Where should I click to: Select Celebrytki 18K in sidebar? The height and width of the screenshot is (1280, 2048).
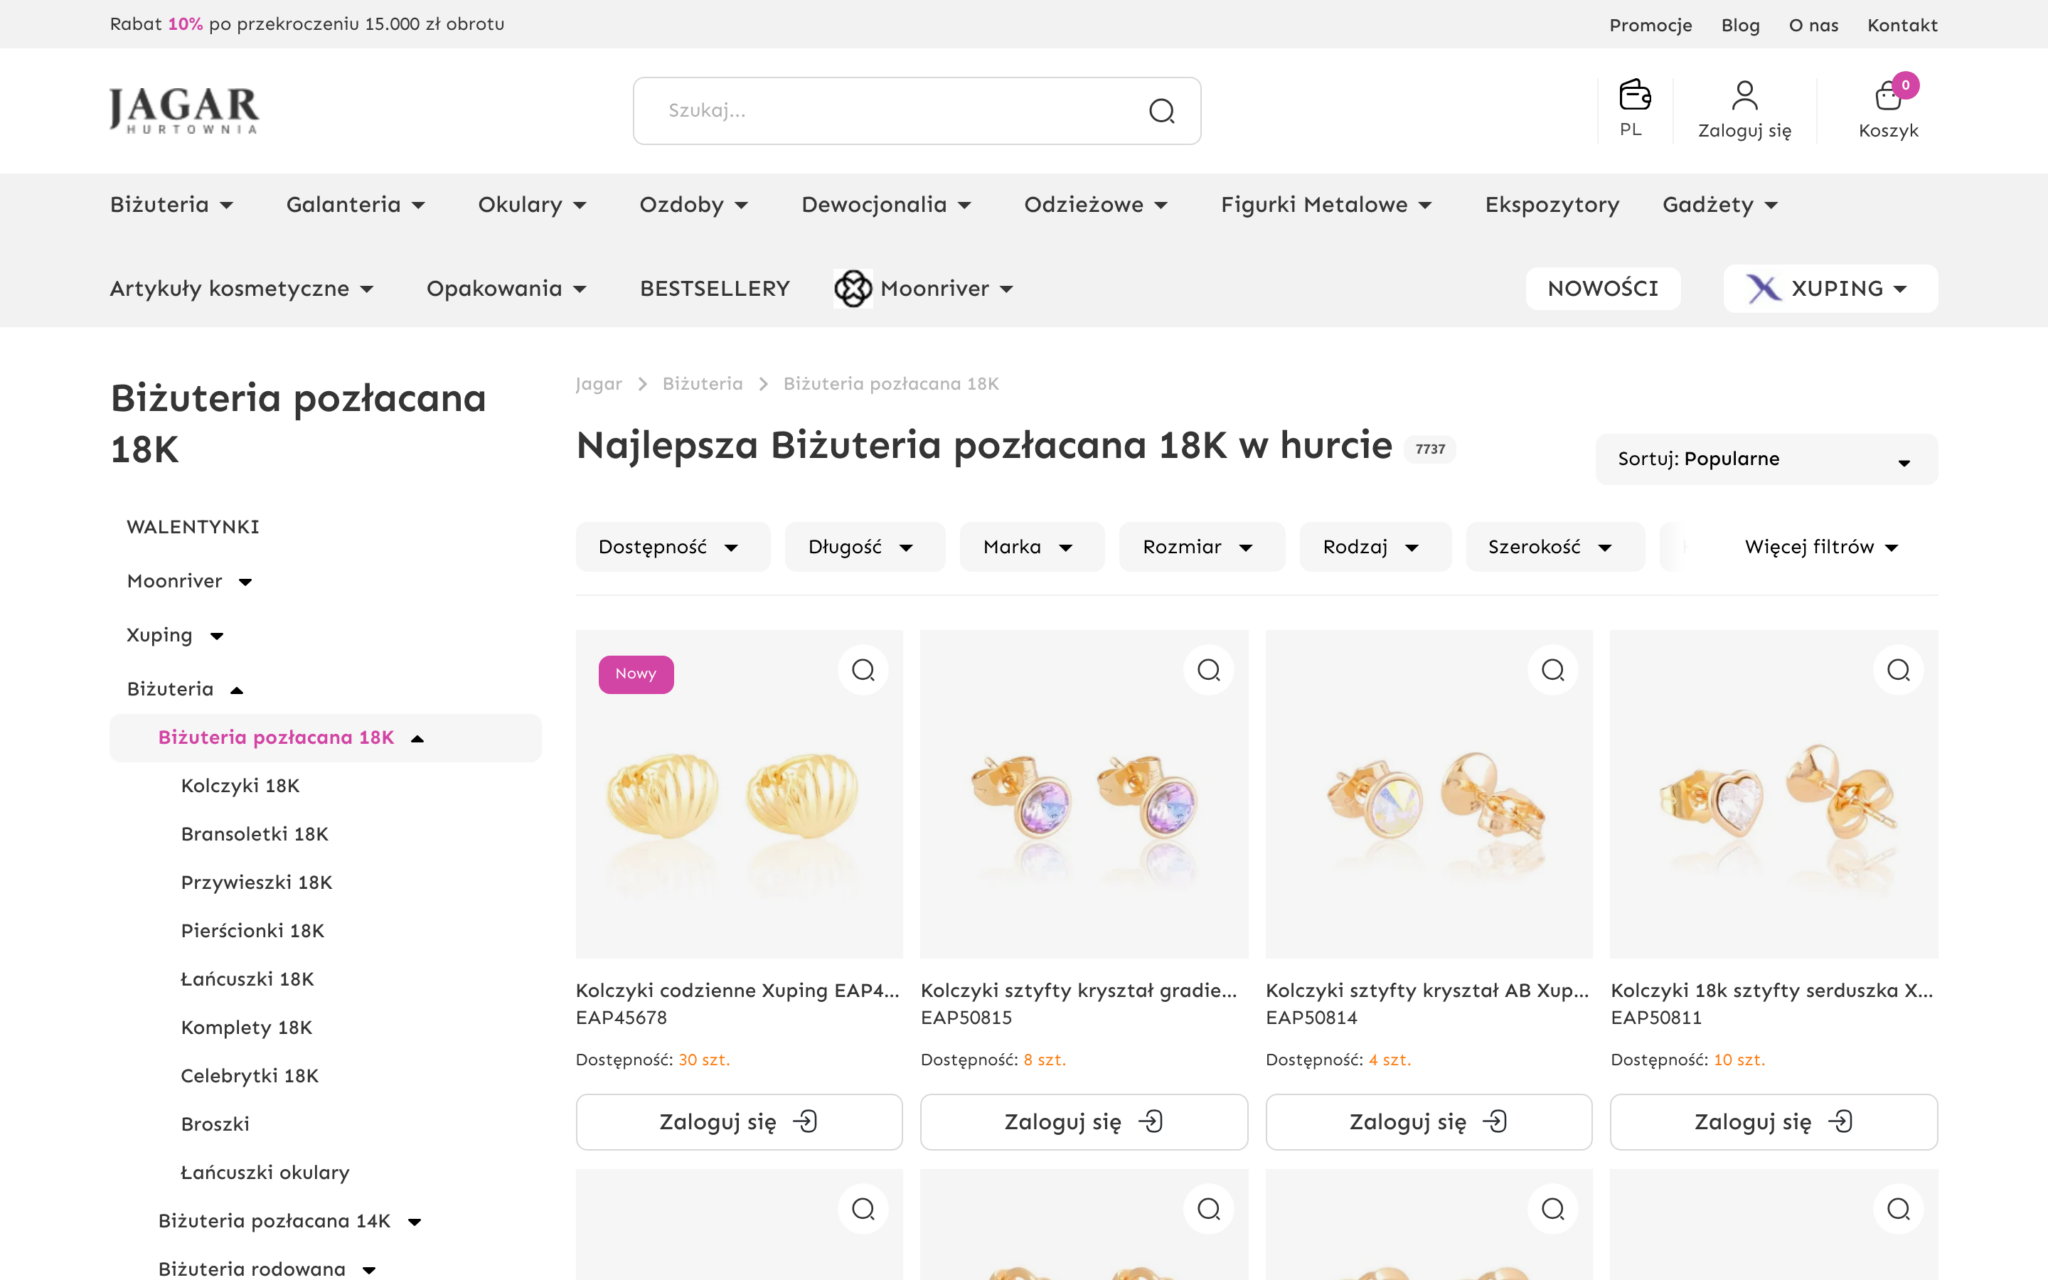[x=249, y=1076]
